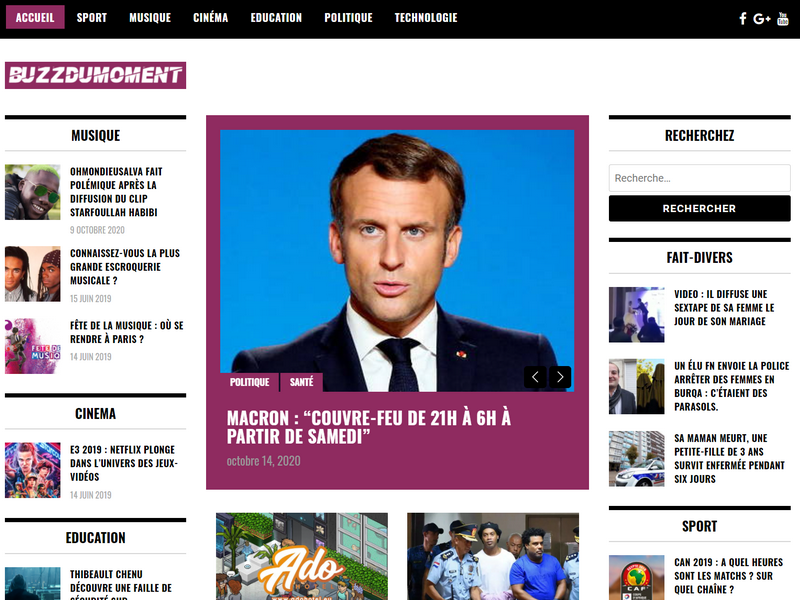Open the Ado Hotel article image

(x=302, y=556)
